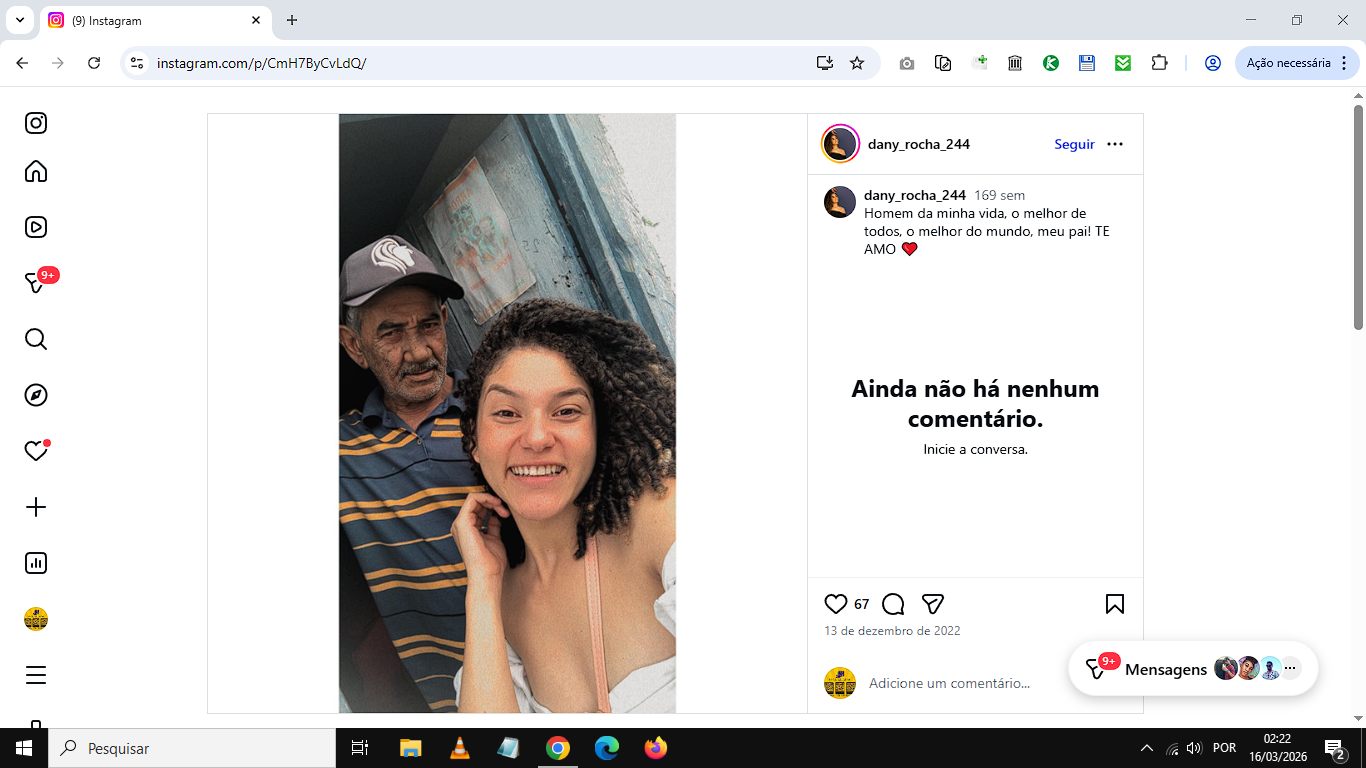
Task: Open Notifications heart icon in sidebar
Action: pos(36,451)
